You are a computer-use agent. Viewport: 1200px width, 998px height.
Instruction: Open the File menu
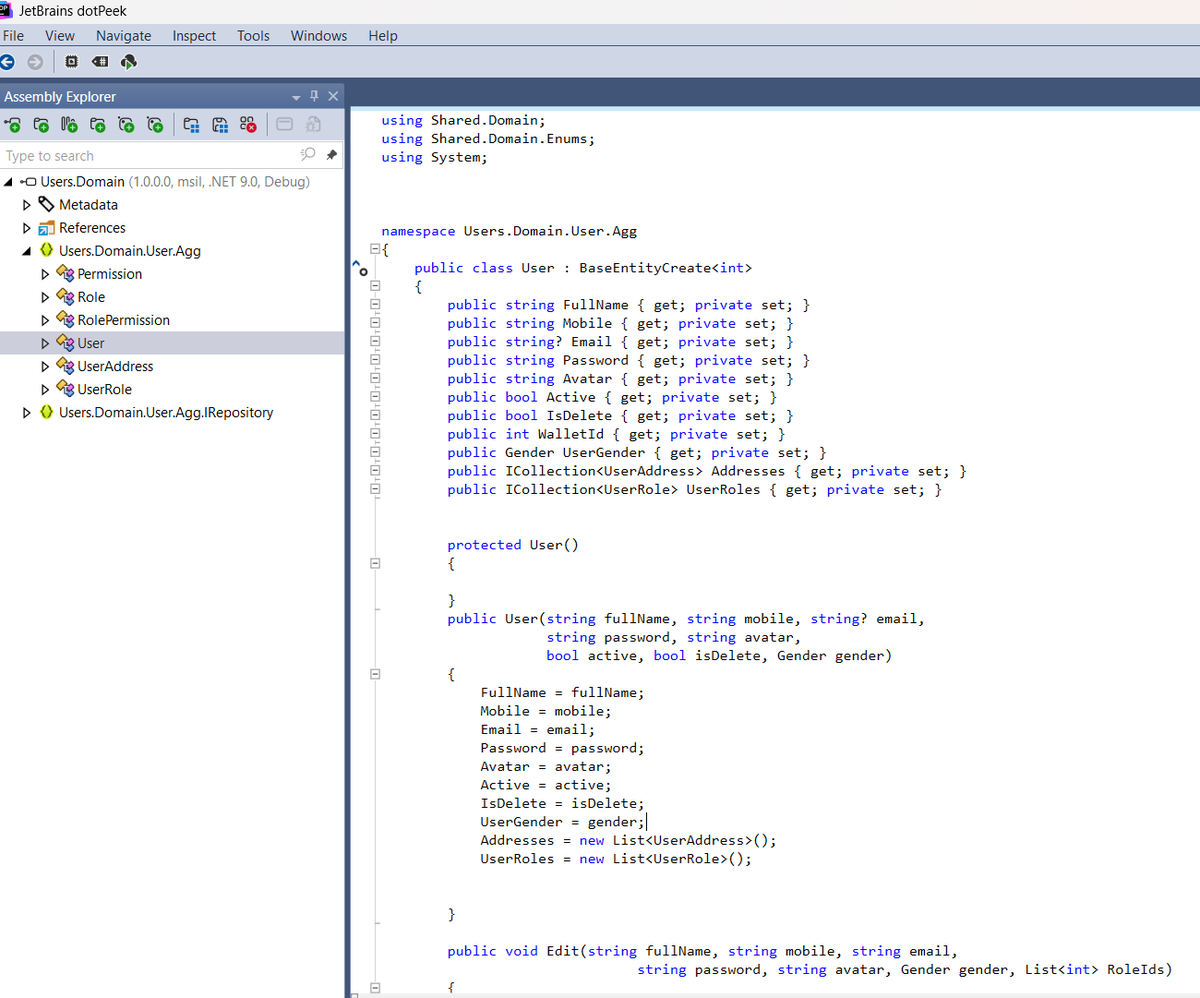[14, 36]
